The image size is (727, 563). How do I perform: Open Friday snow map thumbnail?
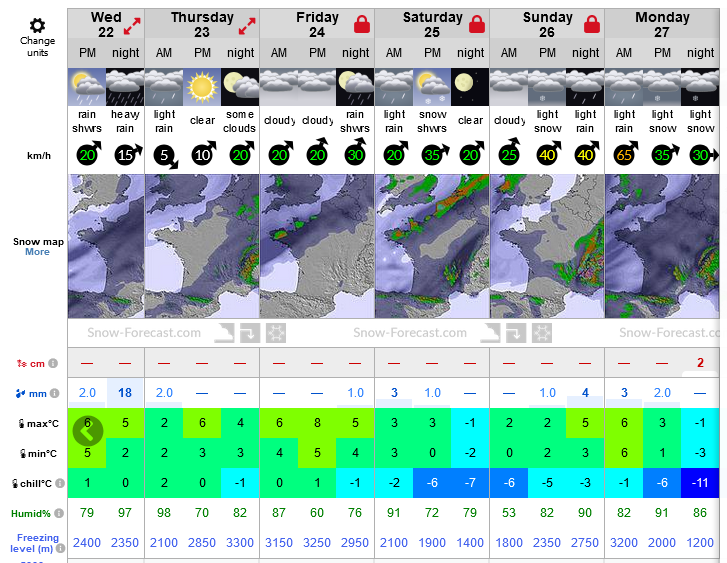317,246
